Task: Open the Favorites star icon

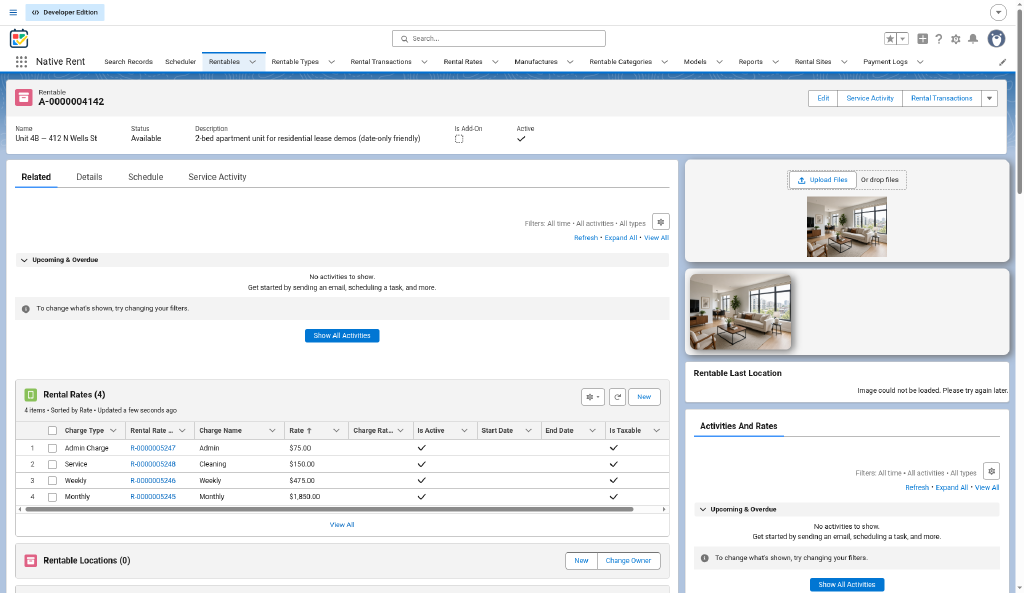Action: (x=890, y=39)
